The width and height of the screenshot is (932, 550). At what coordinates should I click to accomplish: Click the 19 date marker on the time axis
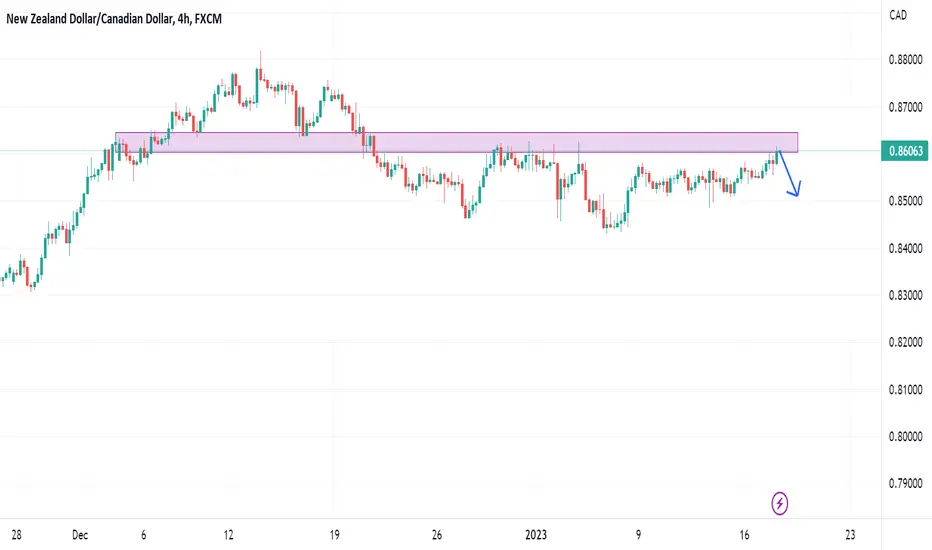335,535
